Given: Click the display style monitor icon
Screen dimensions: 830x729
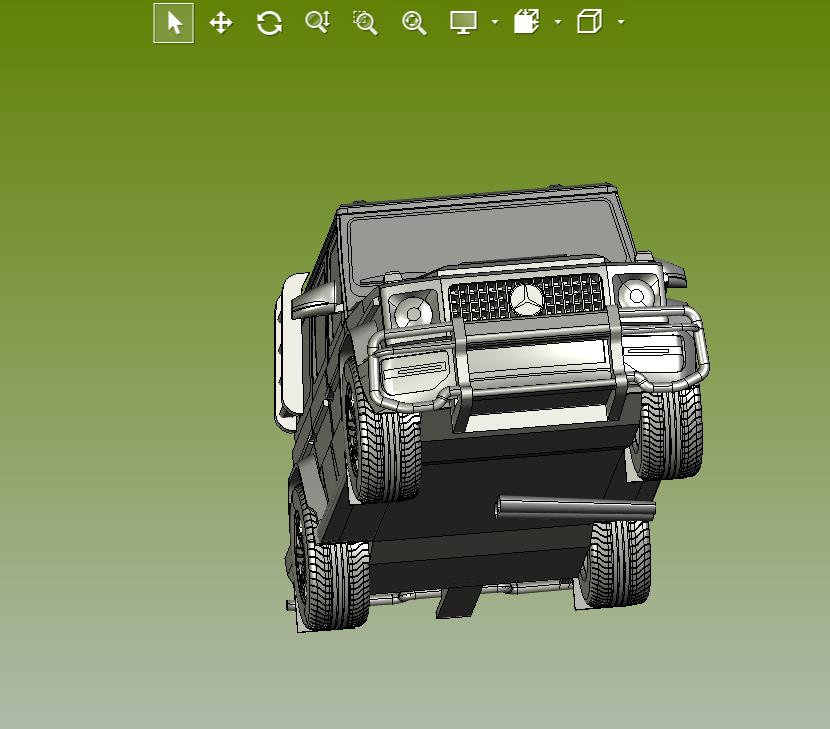Looking at the screenshot, I should [463, 22].
